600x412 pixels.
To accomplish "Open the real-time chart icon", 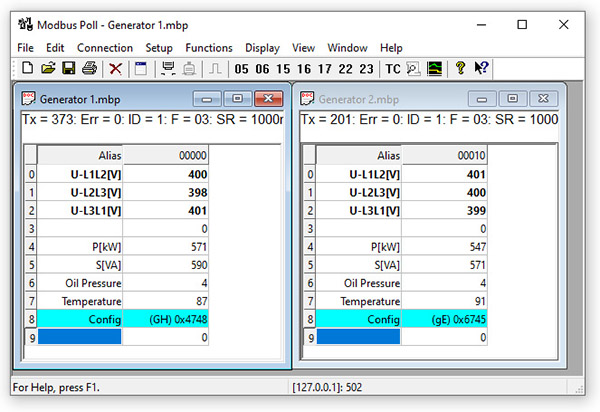I will click(x=435, y=69).
